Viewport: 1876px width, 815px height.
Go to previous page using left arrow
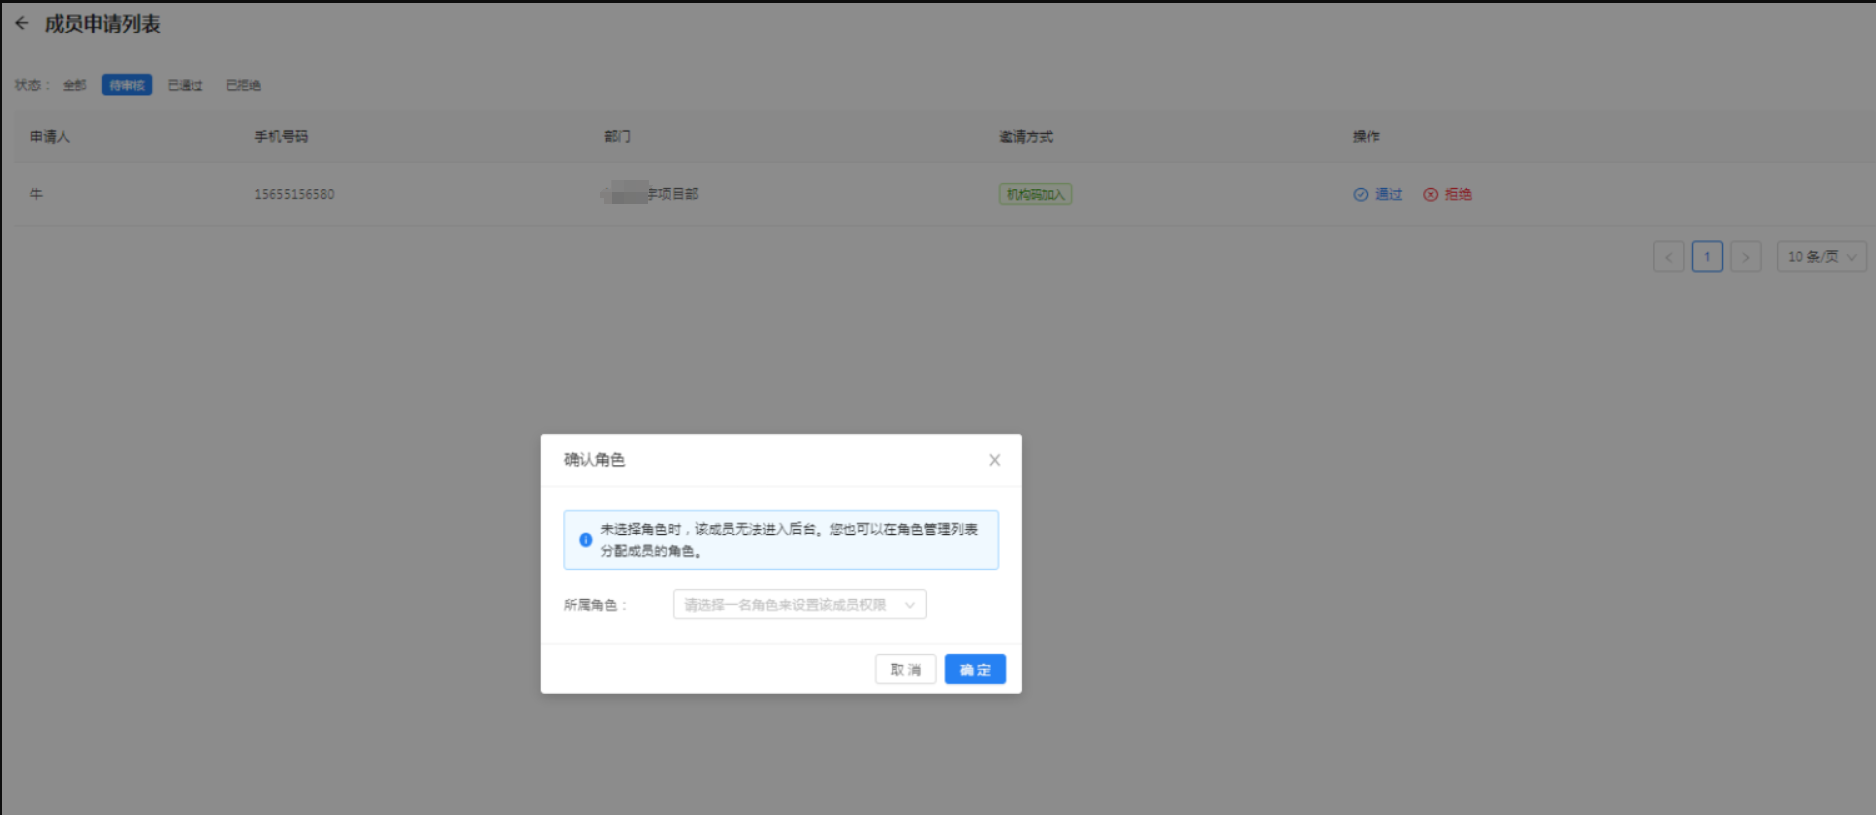(x=1668, y=257)
